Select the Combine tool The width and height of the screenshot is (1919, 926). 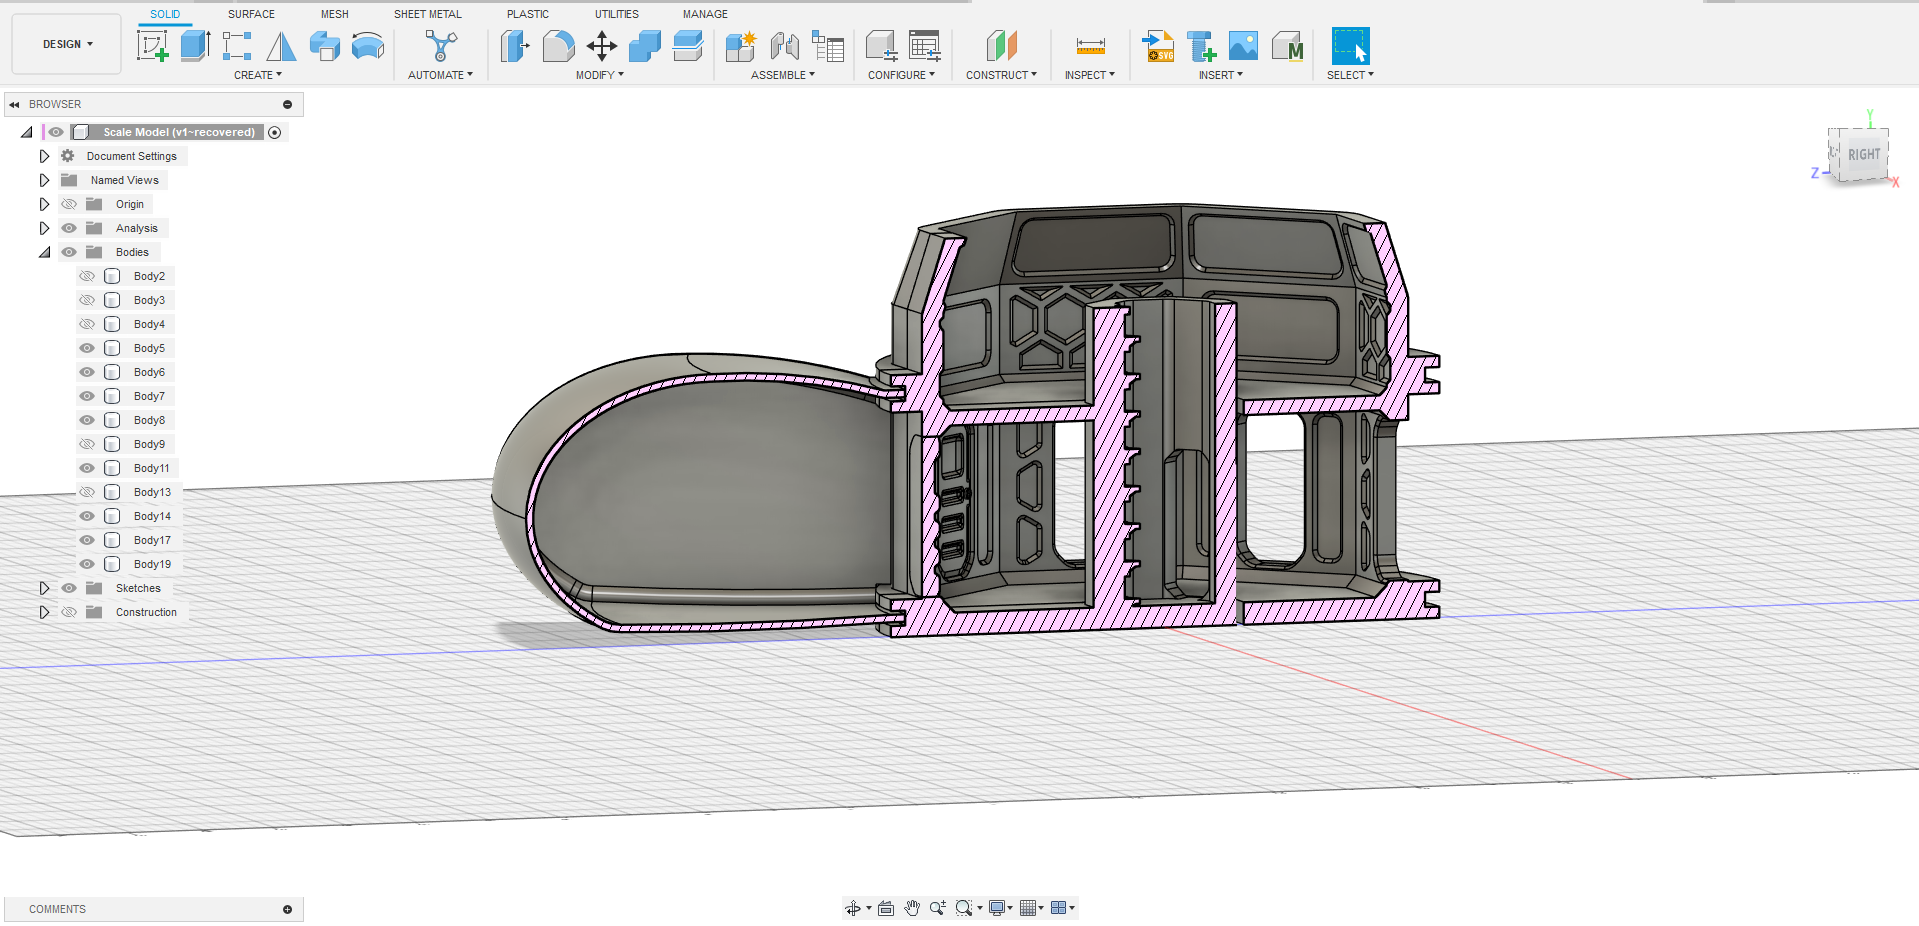[x=645, y=46]
